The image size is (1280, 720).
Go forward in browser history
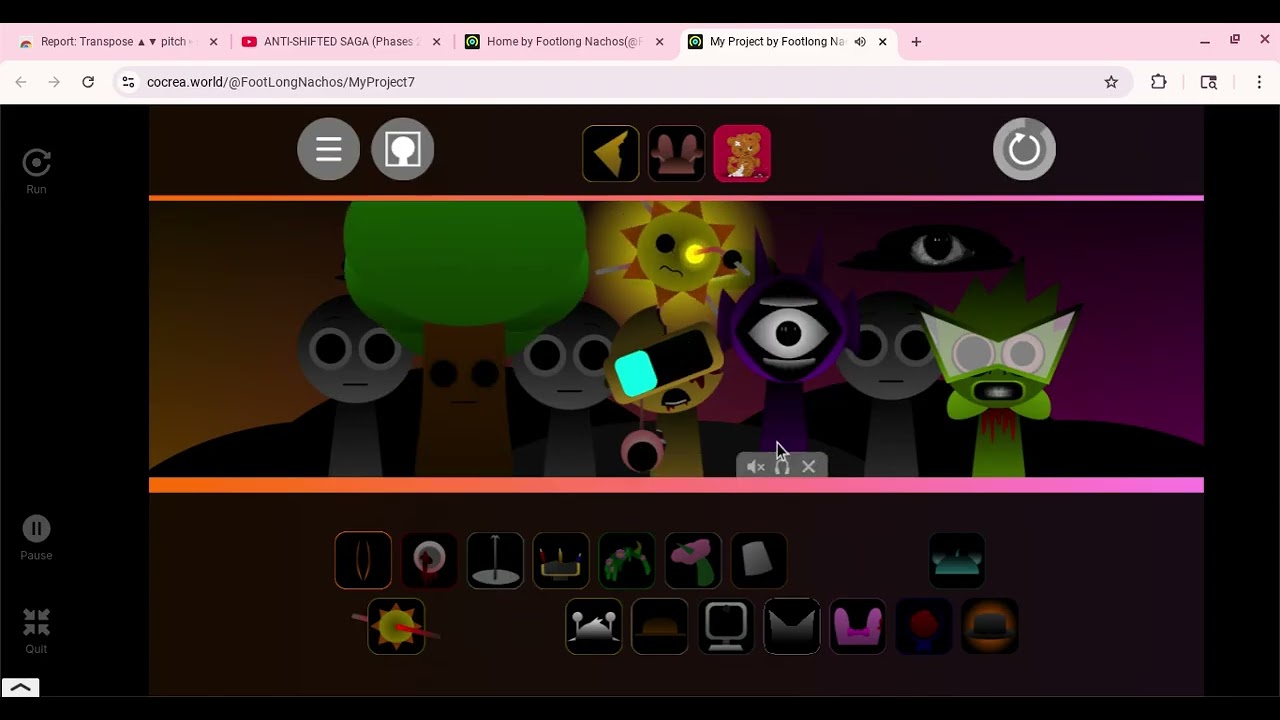pos(54,82)
